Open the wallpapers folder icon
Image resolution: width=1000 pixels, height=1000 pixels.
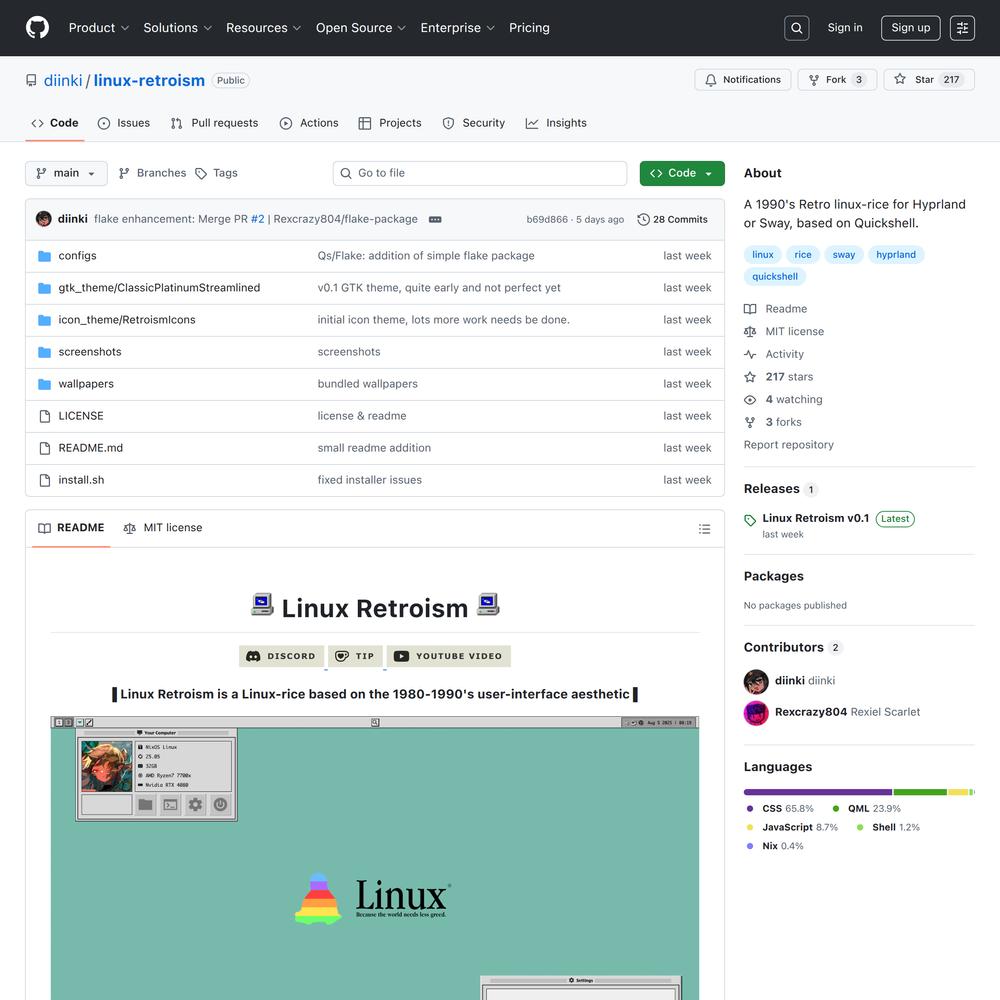pos(44,384)
